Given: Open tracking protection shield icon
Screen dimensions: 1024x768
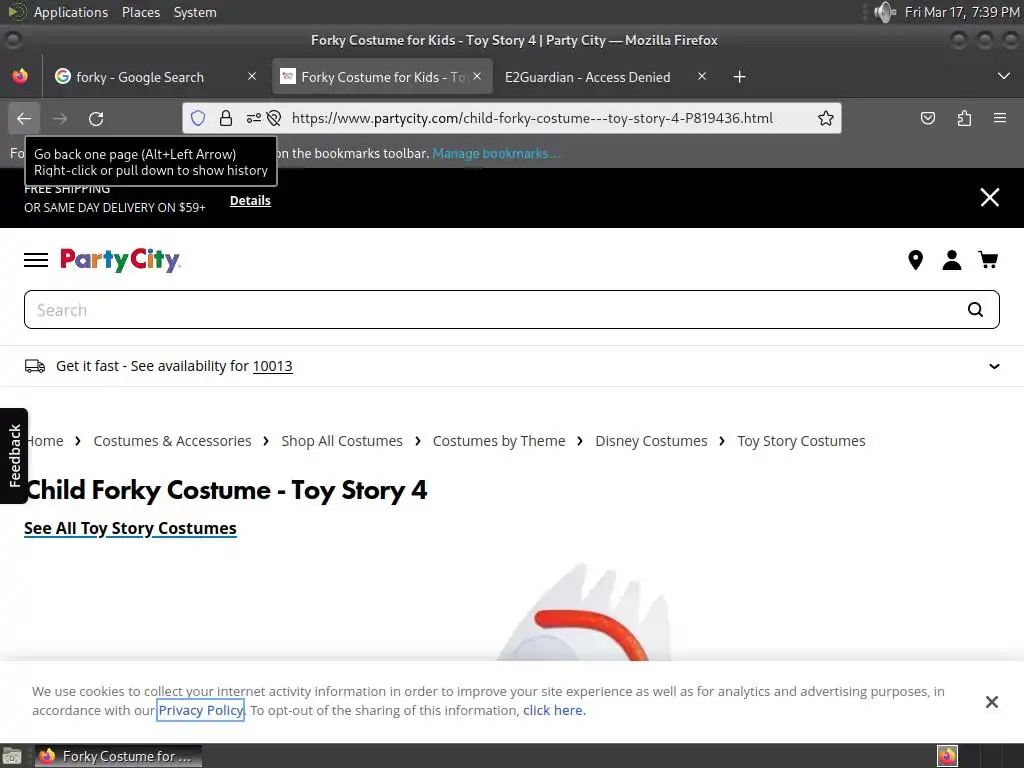Looking at the screenshot, I should pyautogui.click(x=198, y=118).
